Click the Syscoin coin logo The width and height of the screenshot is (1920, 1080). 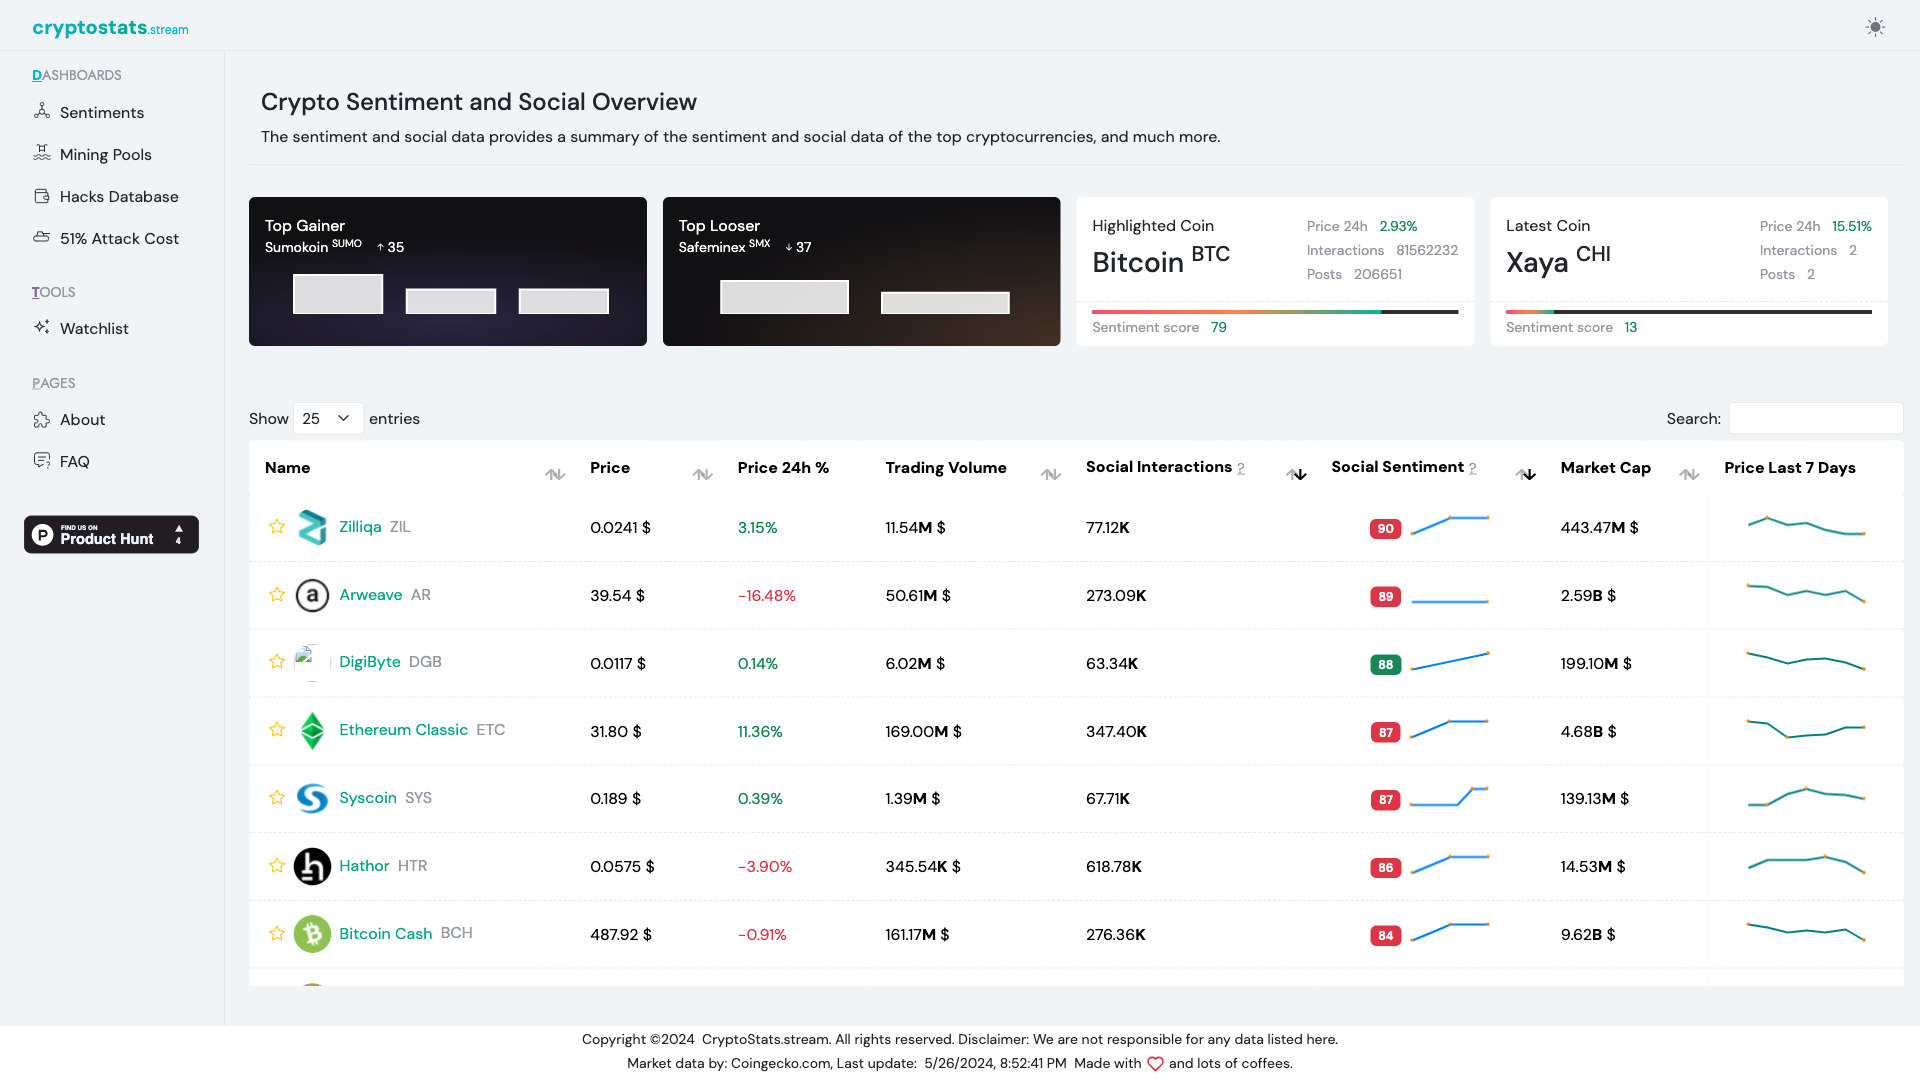[312, 798]
